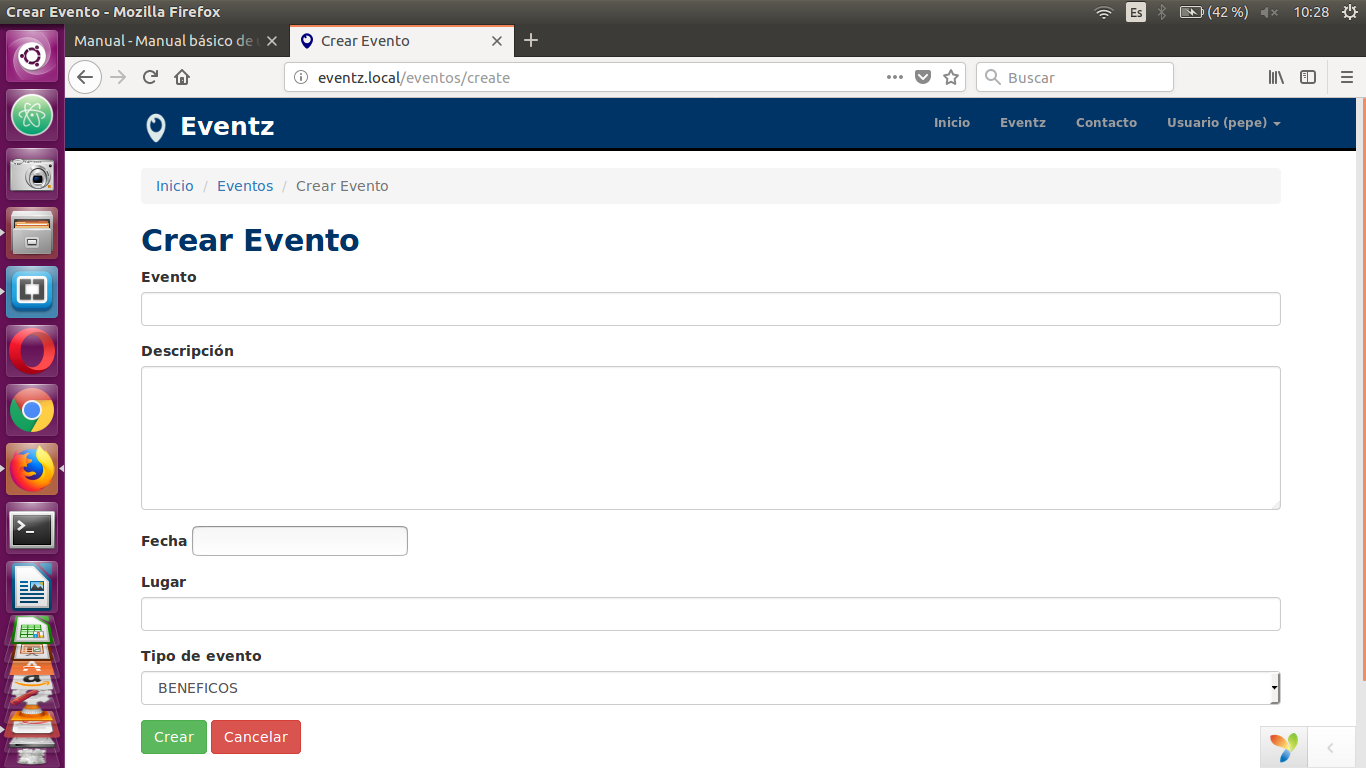
Task: Open the battery indicator showing 42 %
Action: pyautogui.click(x=1214, y=12)
